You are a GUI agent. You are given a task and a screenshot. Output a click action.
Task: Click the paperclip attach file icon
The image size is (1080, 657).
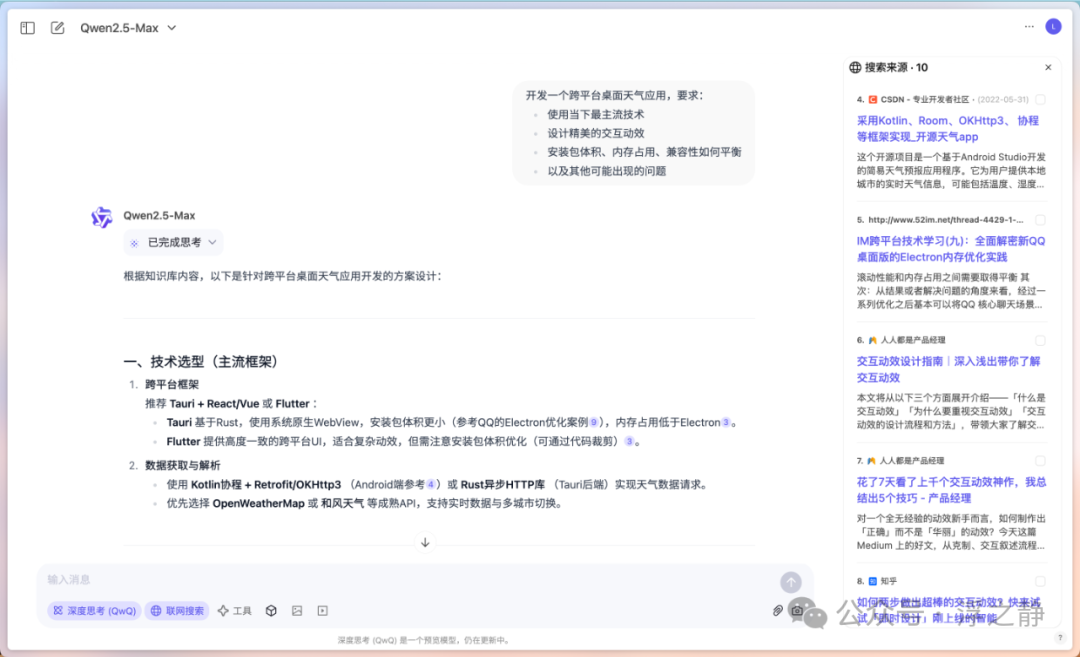pos(778,611)
